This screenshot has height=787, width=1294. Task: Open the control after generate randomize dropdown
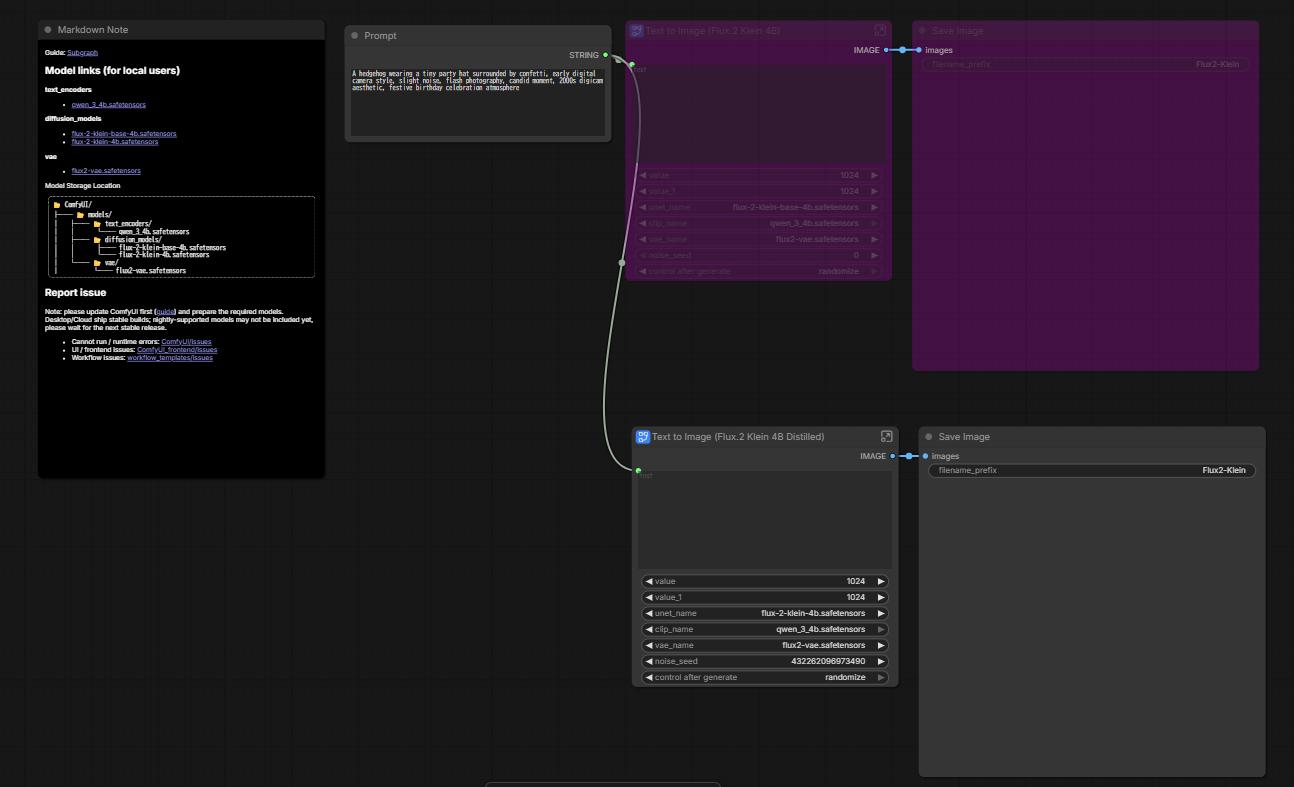pyautogui.click(x=765, y=677)
